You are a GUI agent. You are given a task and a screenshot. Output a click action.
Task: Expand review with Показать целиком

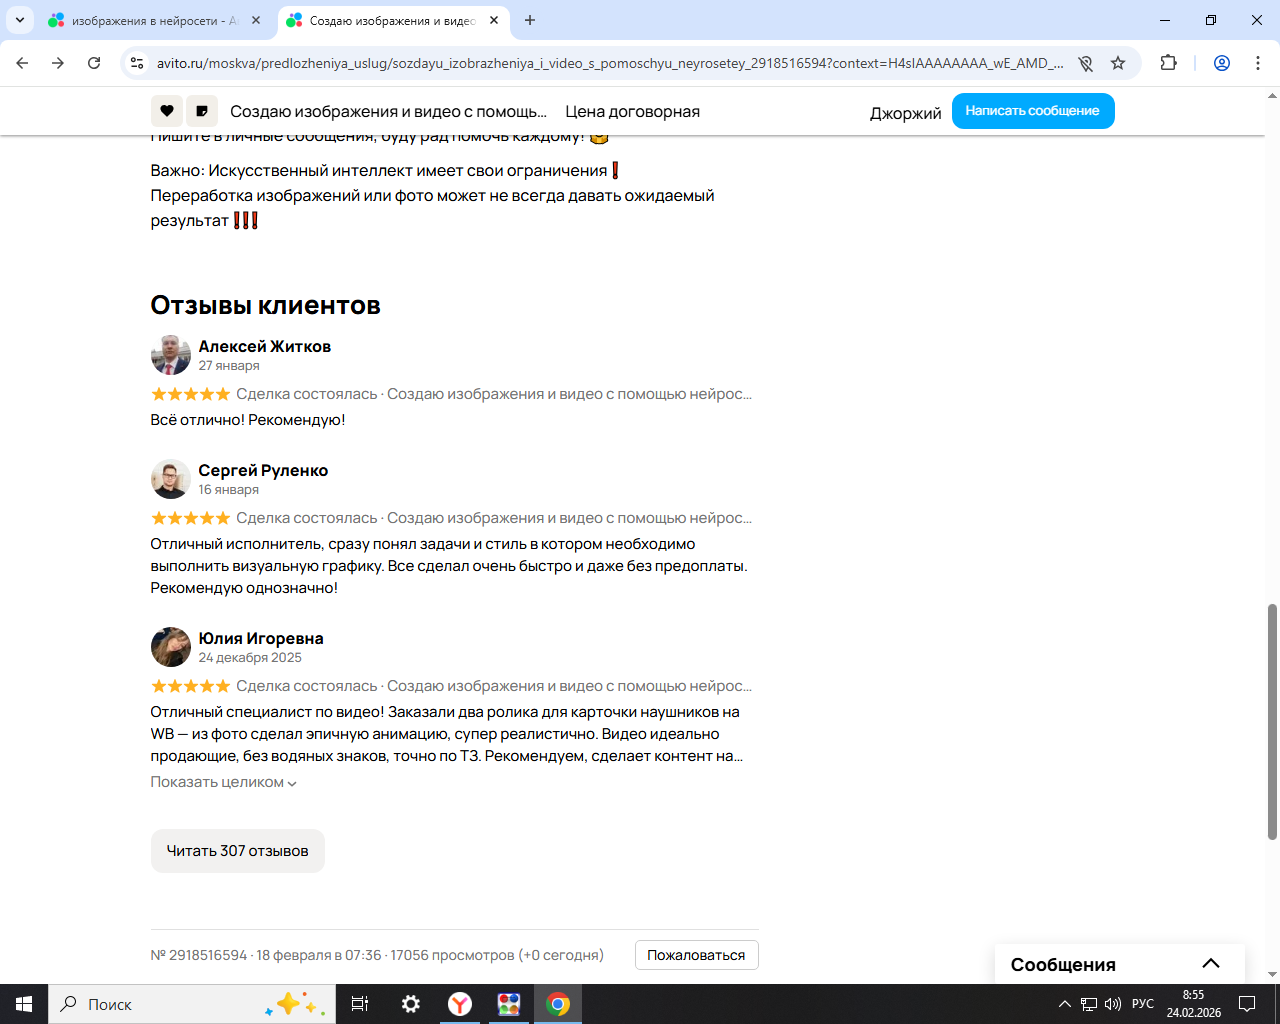click(x=224, y=782)
